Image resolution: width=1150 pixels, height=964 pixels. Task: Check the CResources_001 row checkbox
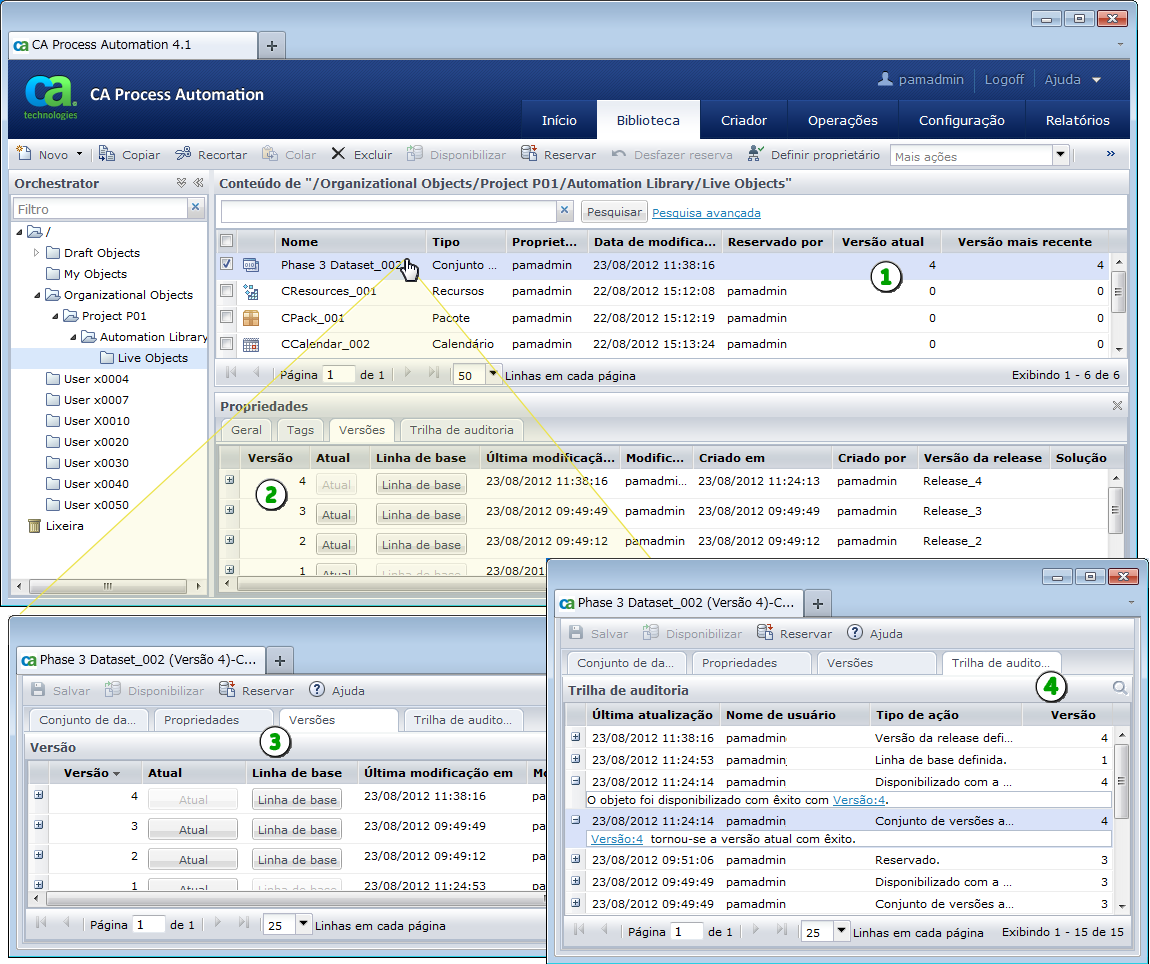(227, 291)
